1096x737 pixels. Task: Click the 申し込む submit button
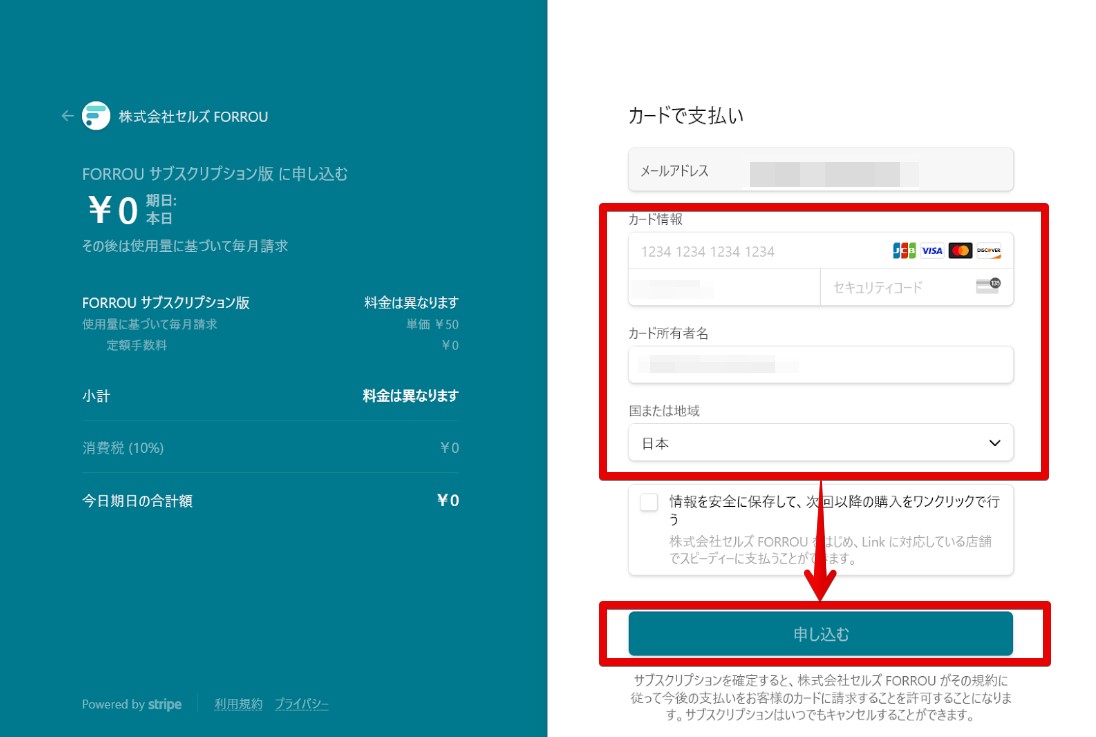[821, 634]
